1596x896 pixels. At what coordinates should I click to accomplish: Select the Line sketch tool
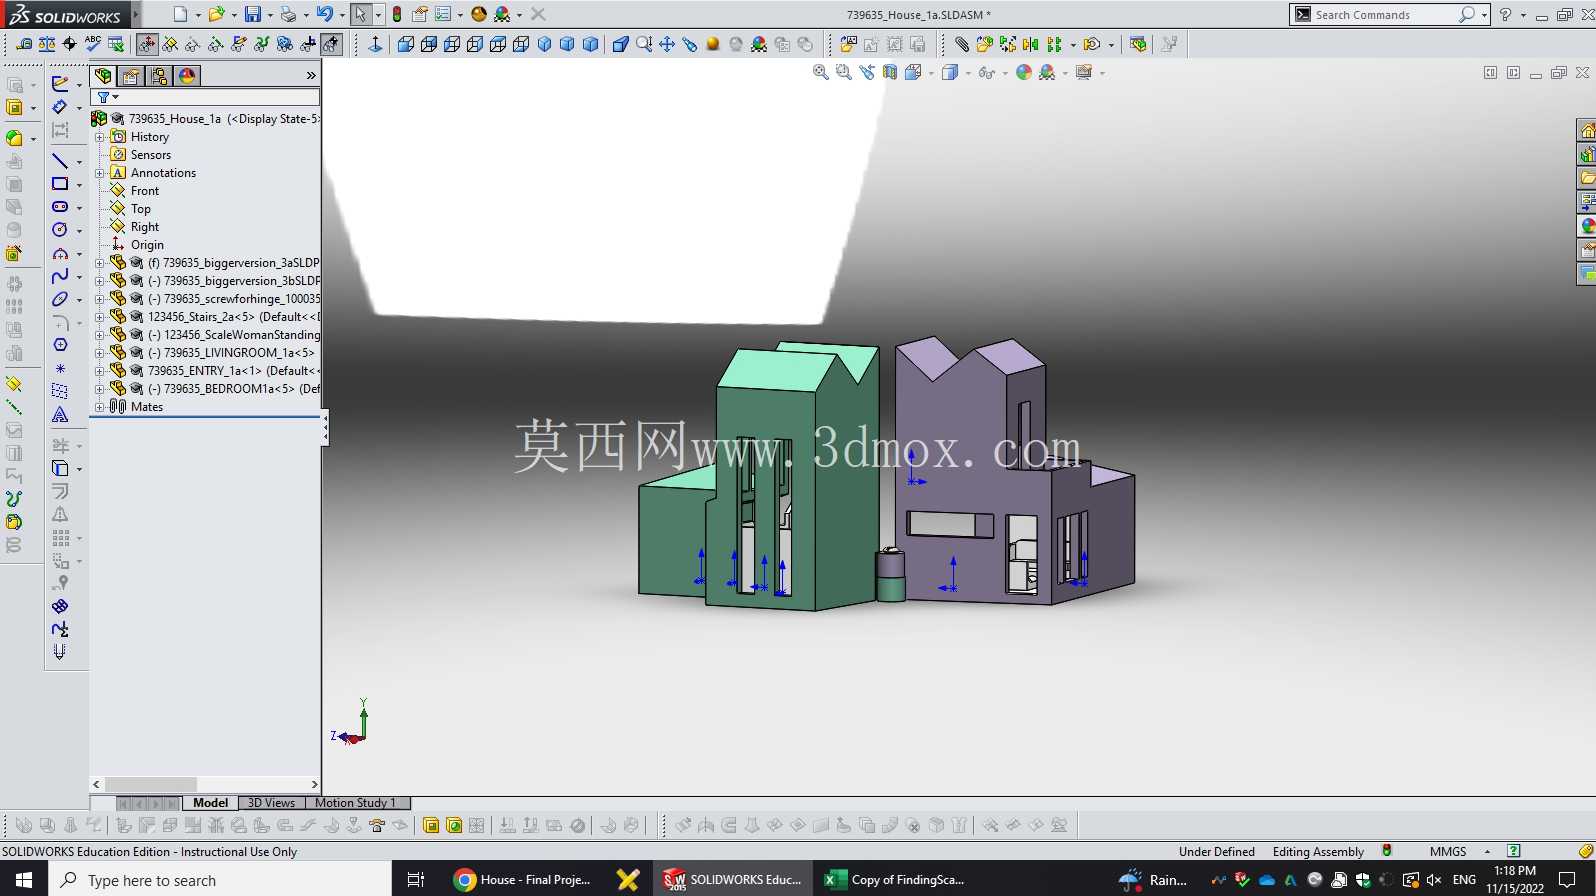tap(60, 161)
